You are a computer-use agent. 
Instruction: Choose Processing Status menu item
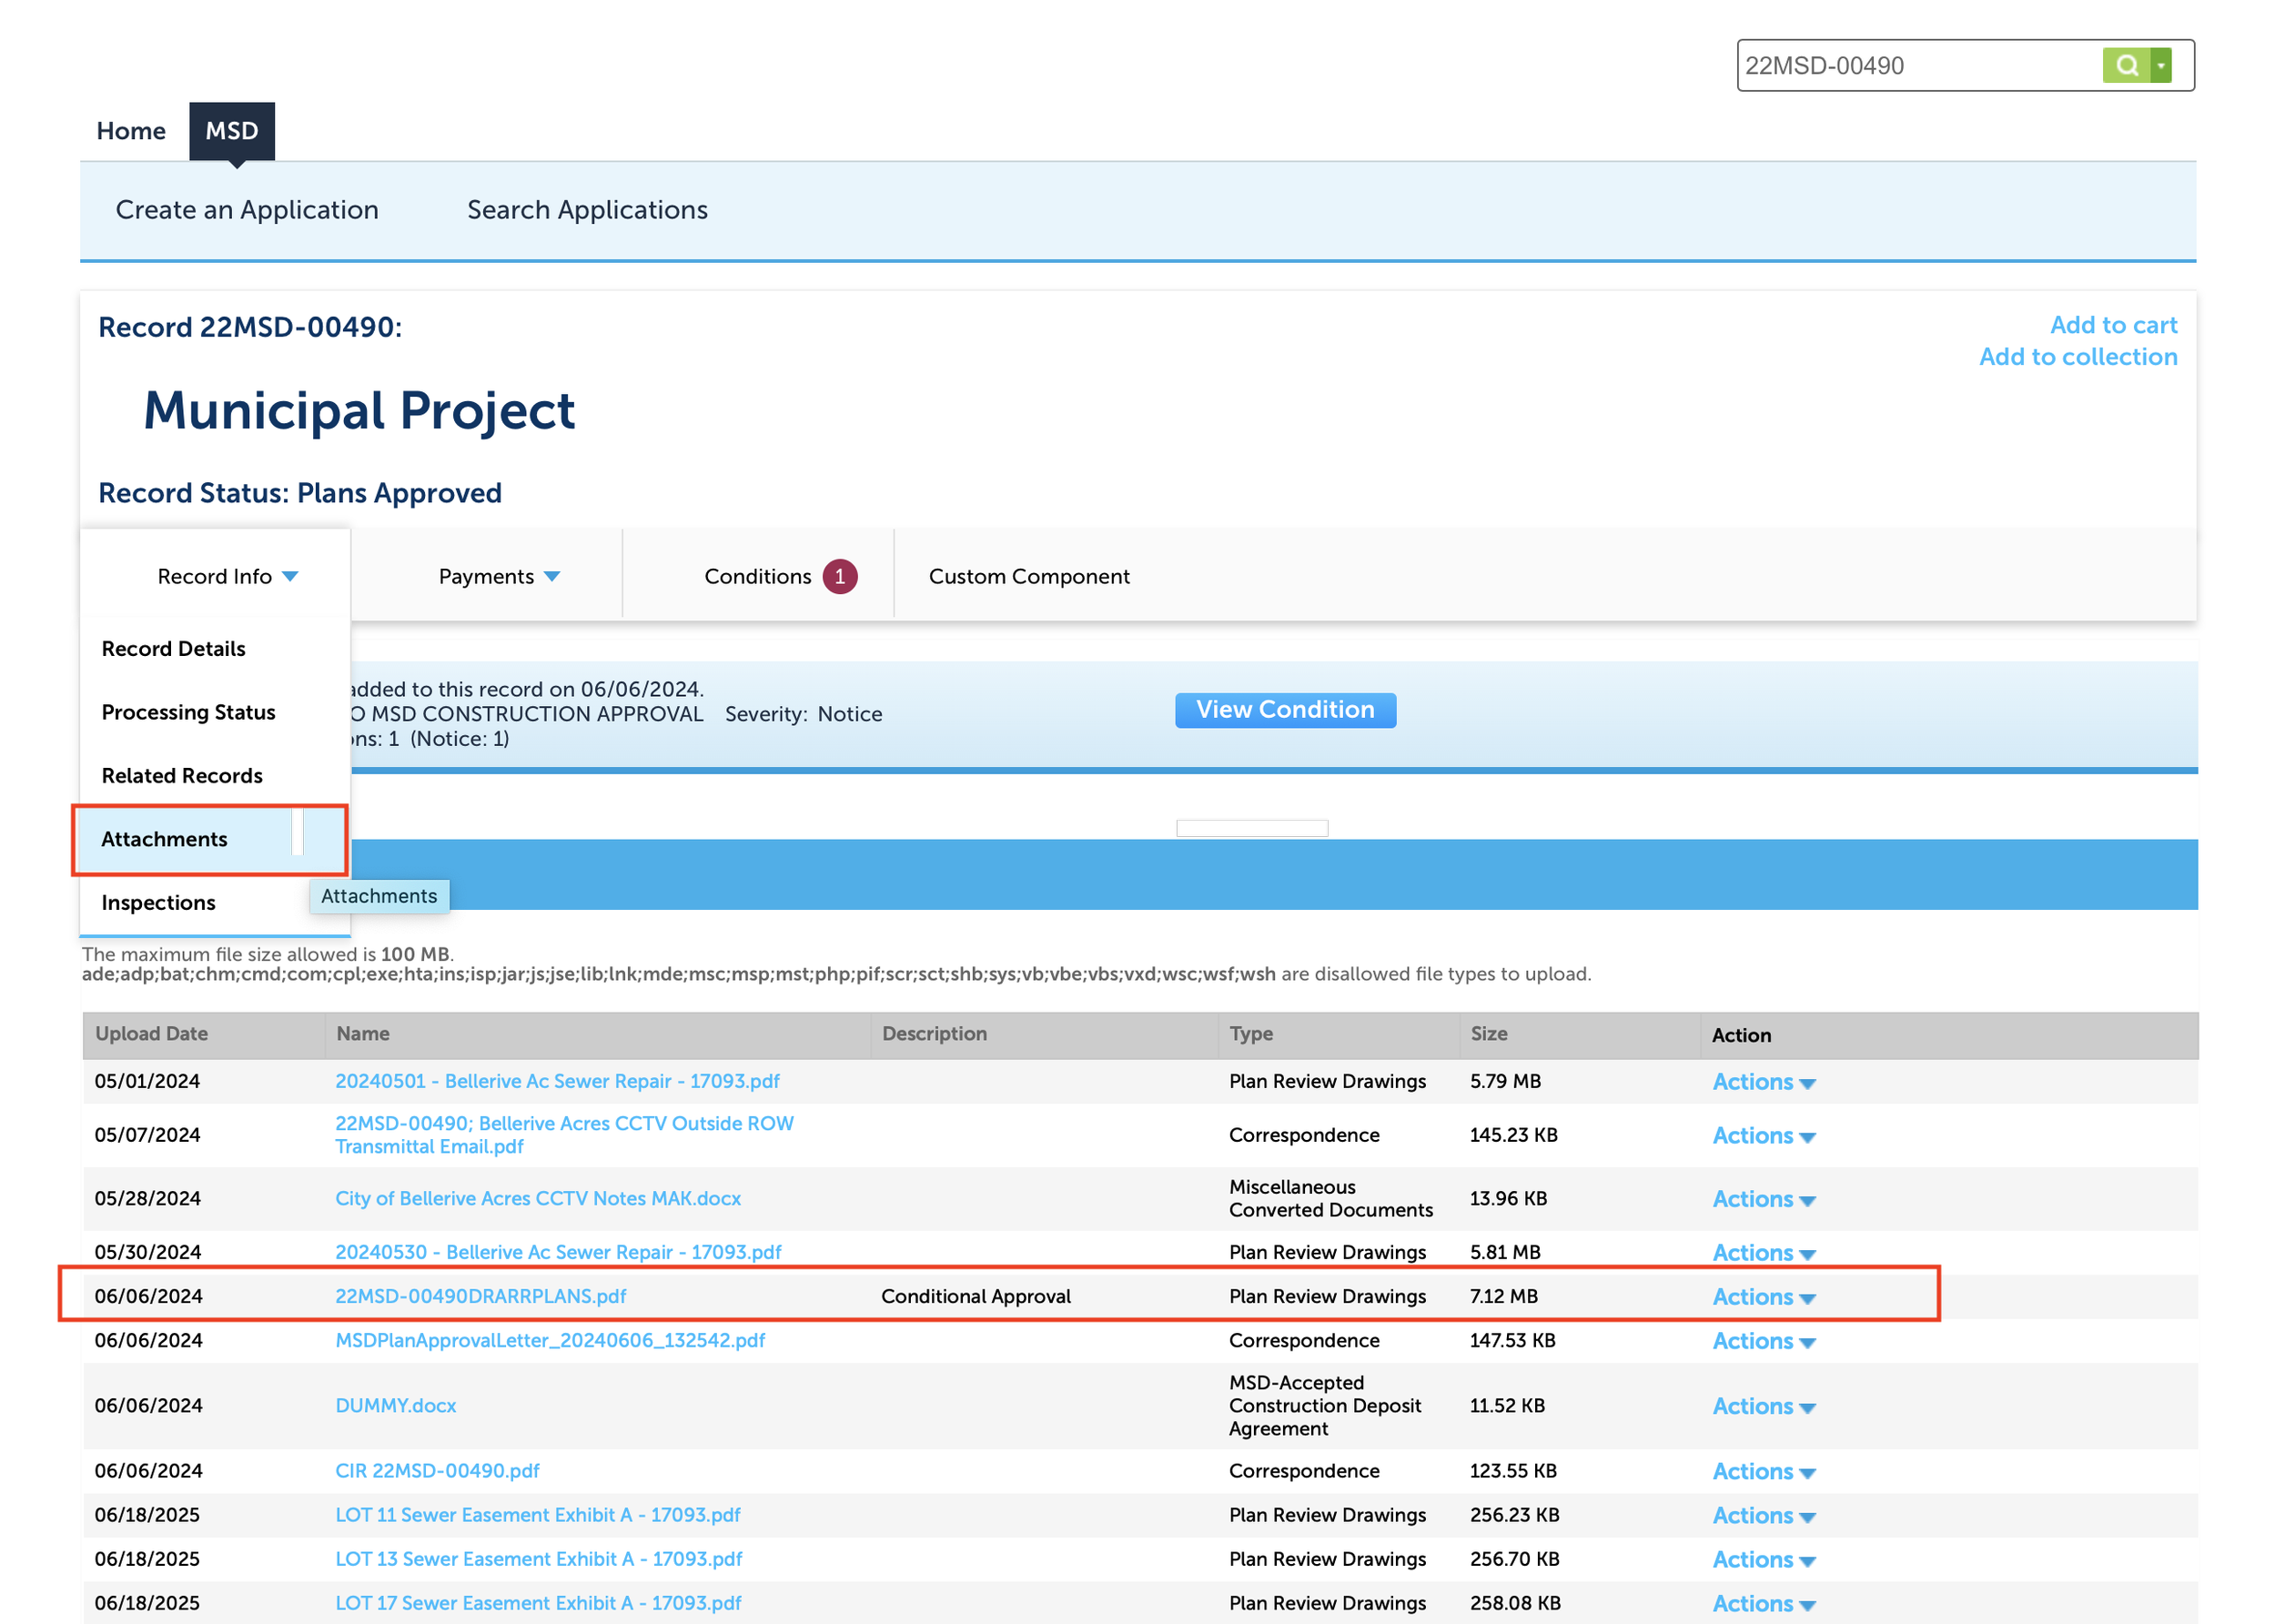click(188, 712)
